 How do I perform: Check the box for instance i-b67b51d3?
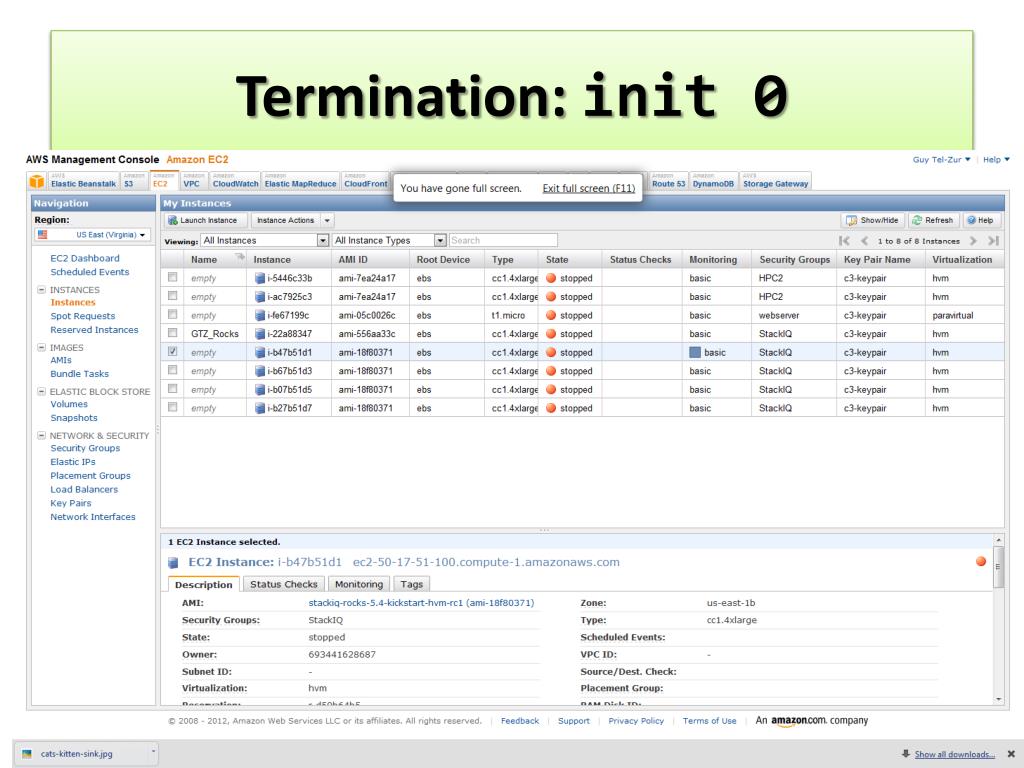[x=172, y=370]
